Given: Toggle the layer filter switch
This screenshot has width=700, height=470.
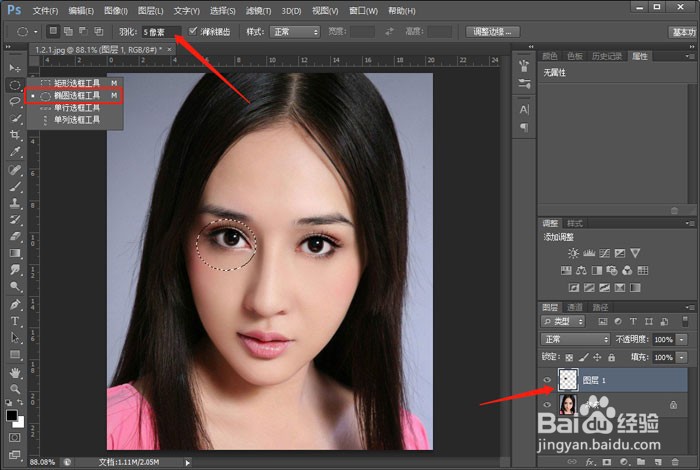Looking at the screenshot, I should (685, 321).
